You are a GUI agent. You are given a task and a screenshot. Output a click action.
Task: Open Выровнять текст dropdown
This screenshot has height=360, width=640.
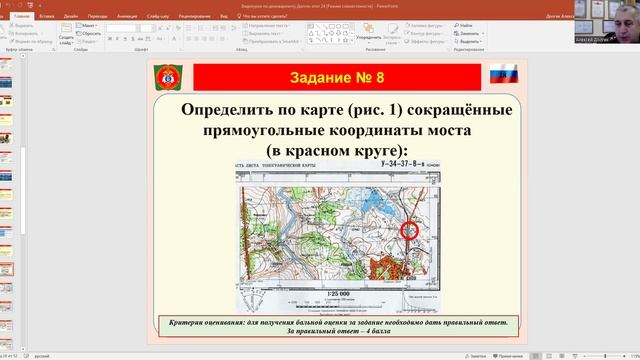[263, 33]
